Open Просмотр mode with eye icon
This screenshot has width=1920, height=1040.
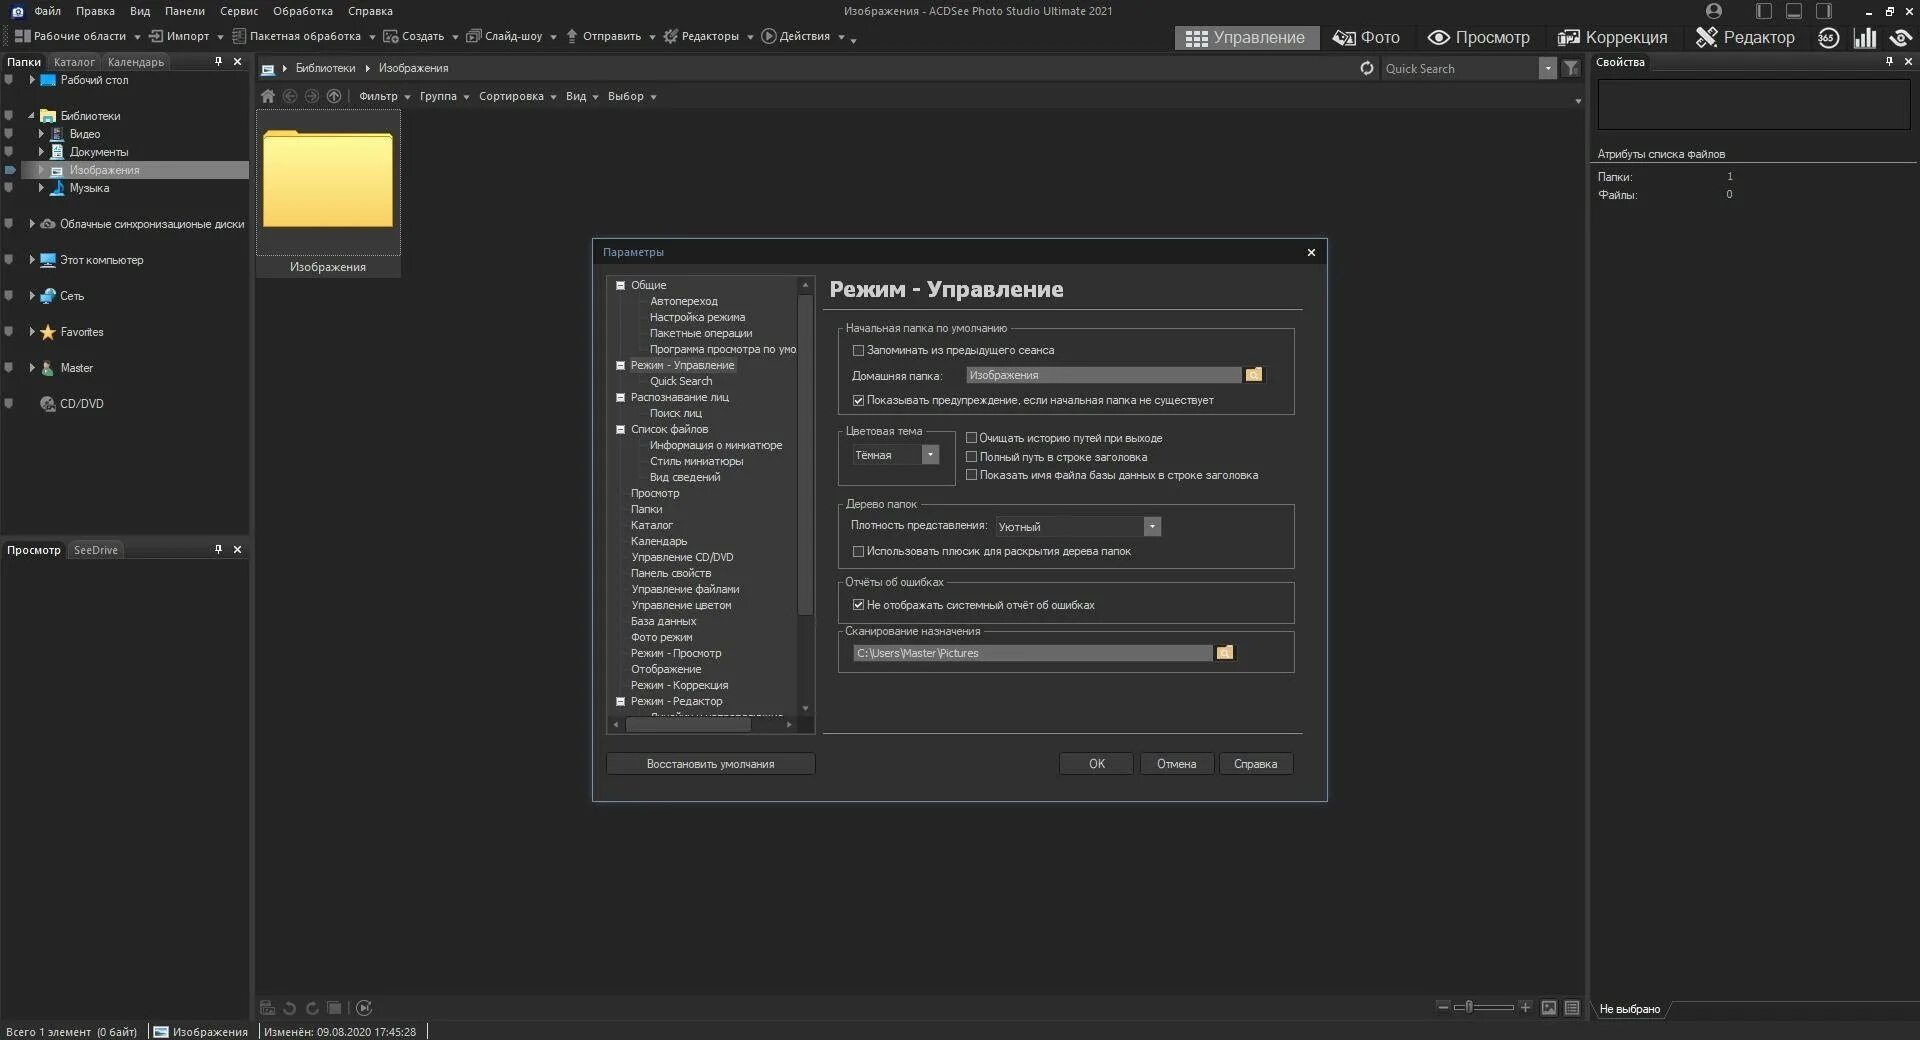[1479, 37]
